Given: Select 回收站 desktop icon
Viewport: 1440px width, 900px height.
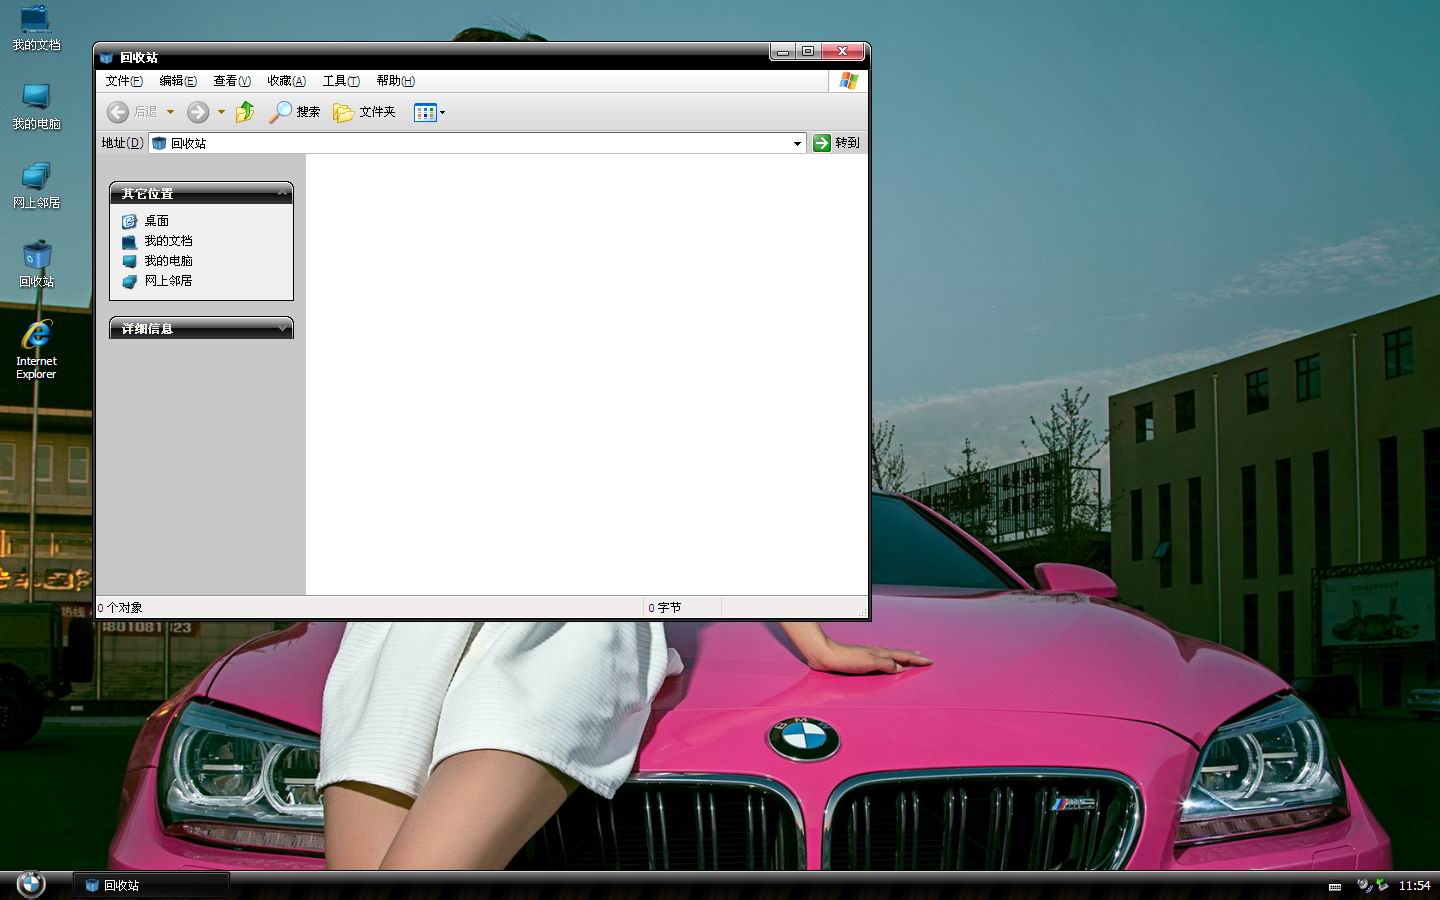Looking at the screenshot, I should pyautogui.click(x=36, y=264).
